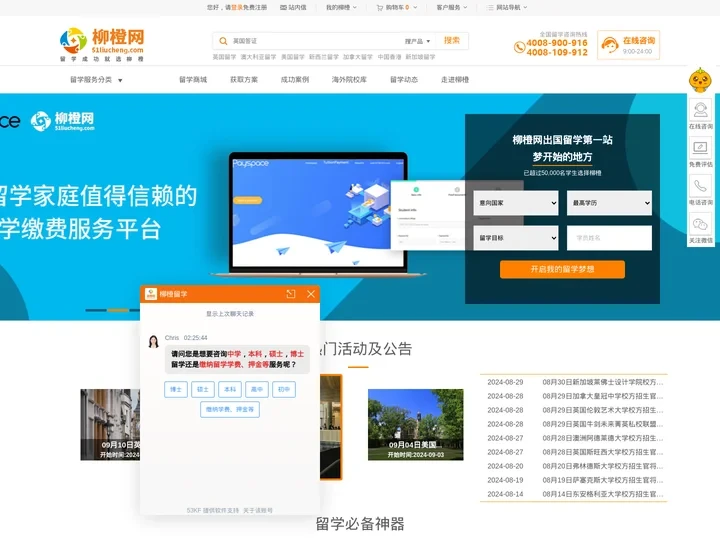Open the 留学动态 nav item
720x540 pixels.
[404, 79]
